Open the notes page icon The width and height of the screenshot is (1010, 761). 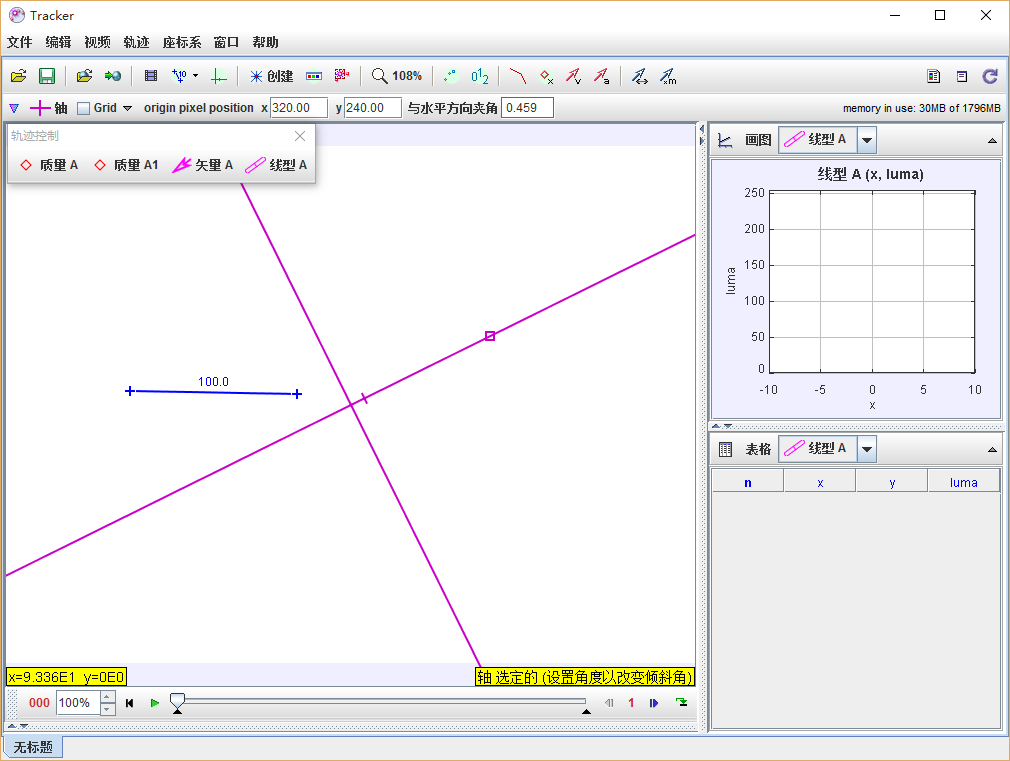(962, 76)
